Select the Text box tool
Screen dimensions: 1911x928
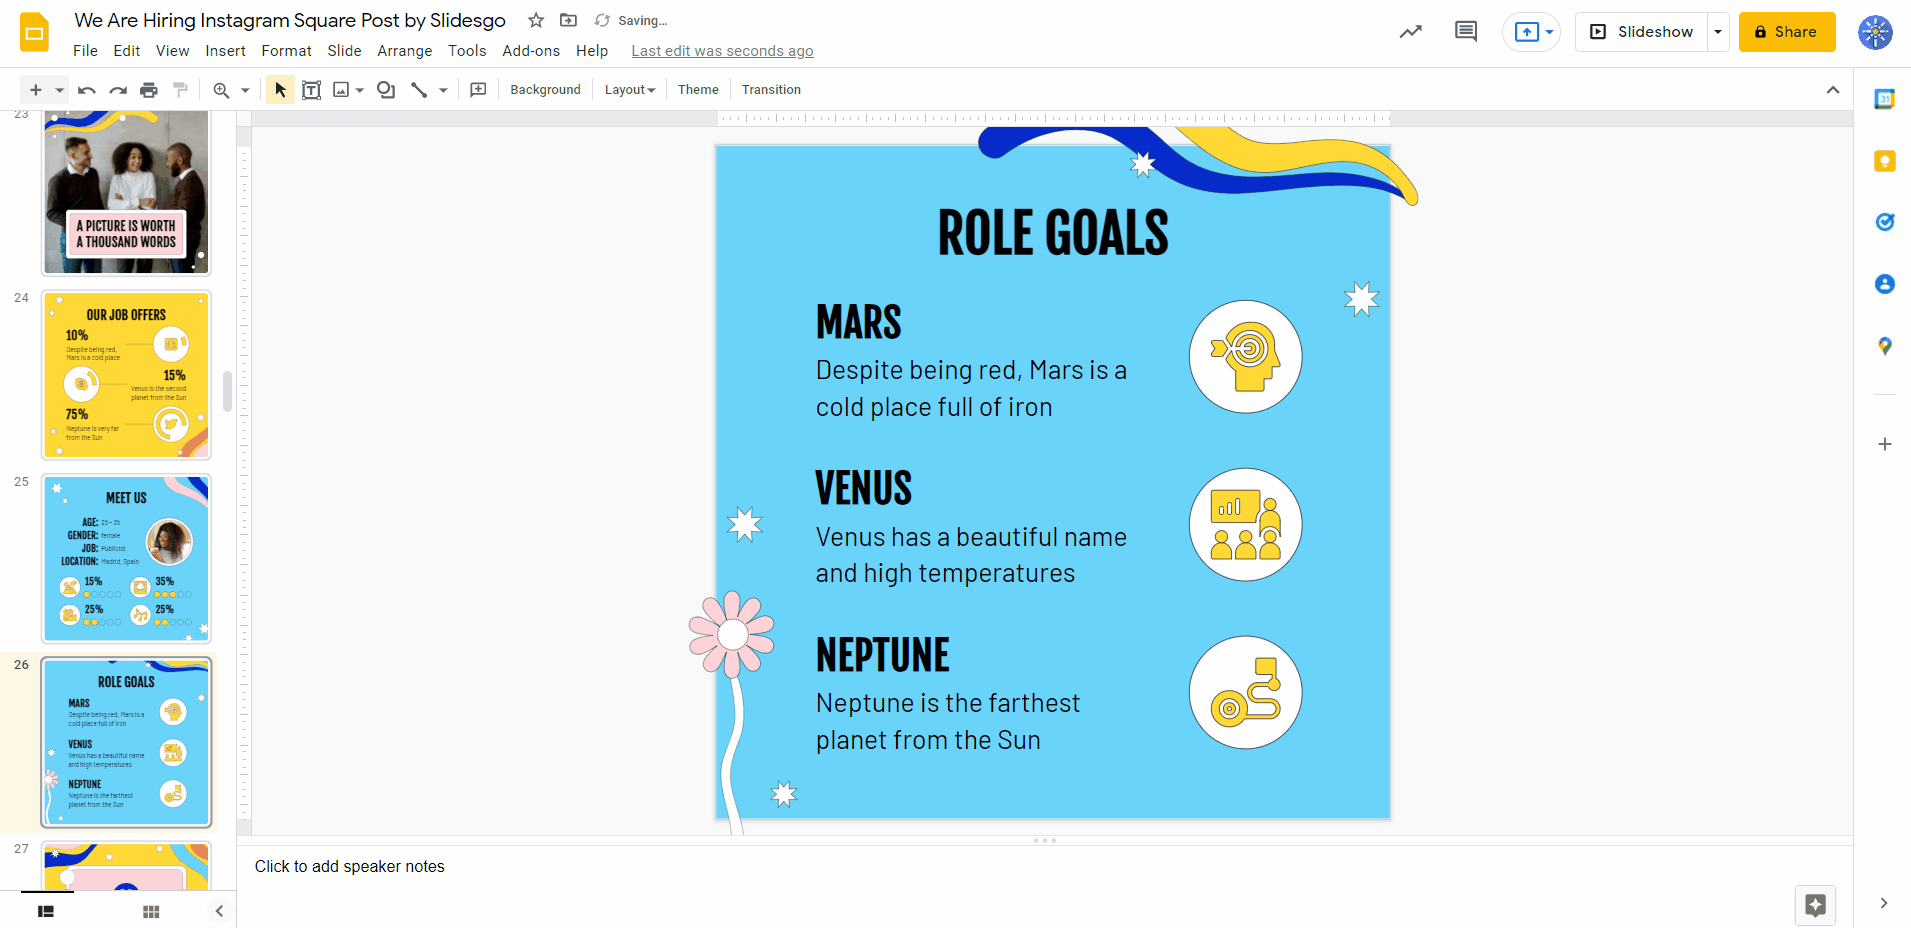pyautogui.click(x=311, y=90)
